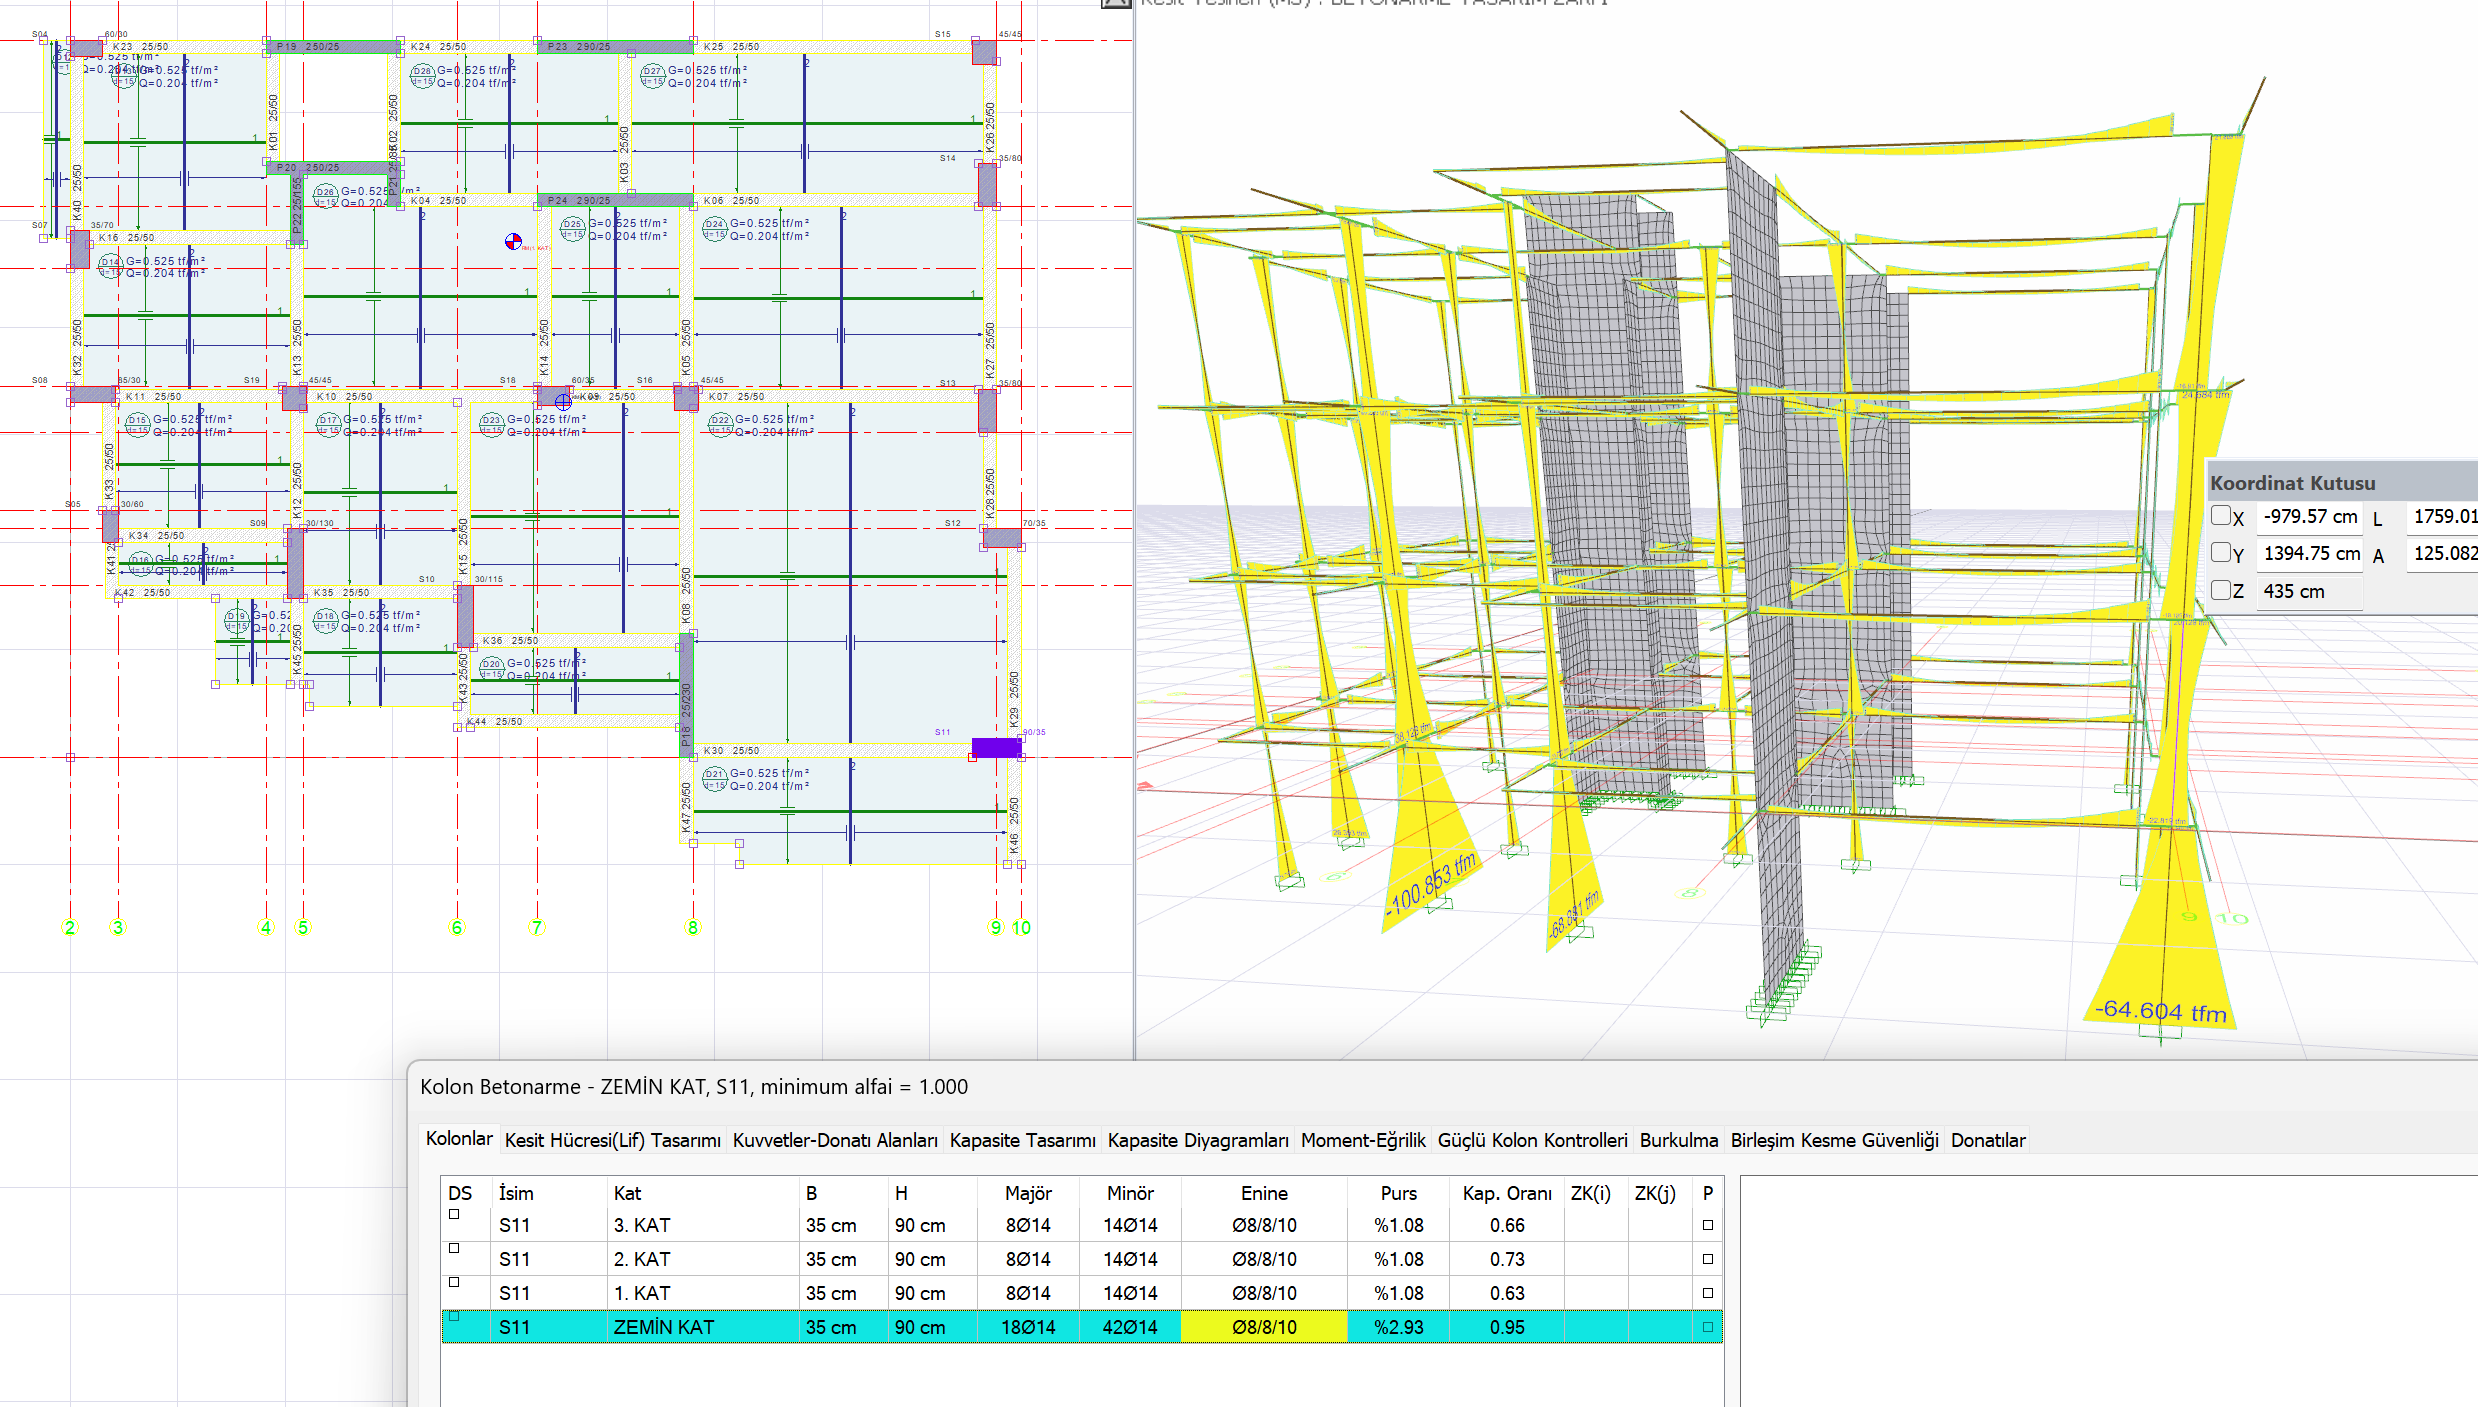The width and height of the screenshot is (2478, 1407).
Task: Click the axis 6 bubble label
Action: tap(457, 927)
